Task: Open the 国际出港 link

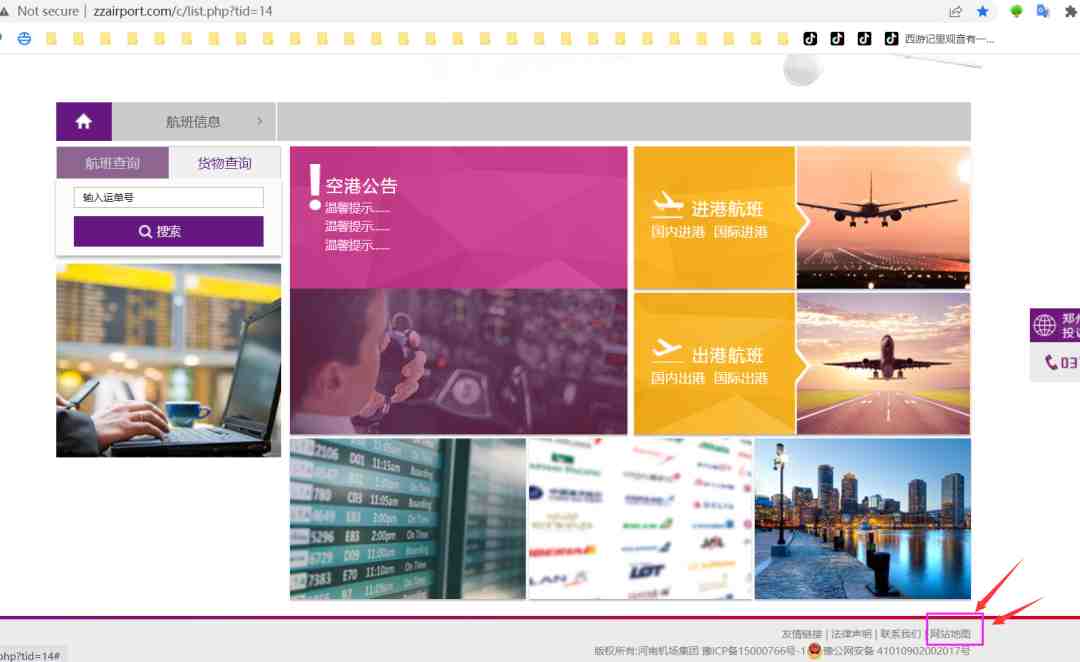Action: click(740, 378)
